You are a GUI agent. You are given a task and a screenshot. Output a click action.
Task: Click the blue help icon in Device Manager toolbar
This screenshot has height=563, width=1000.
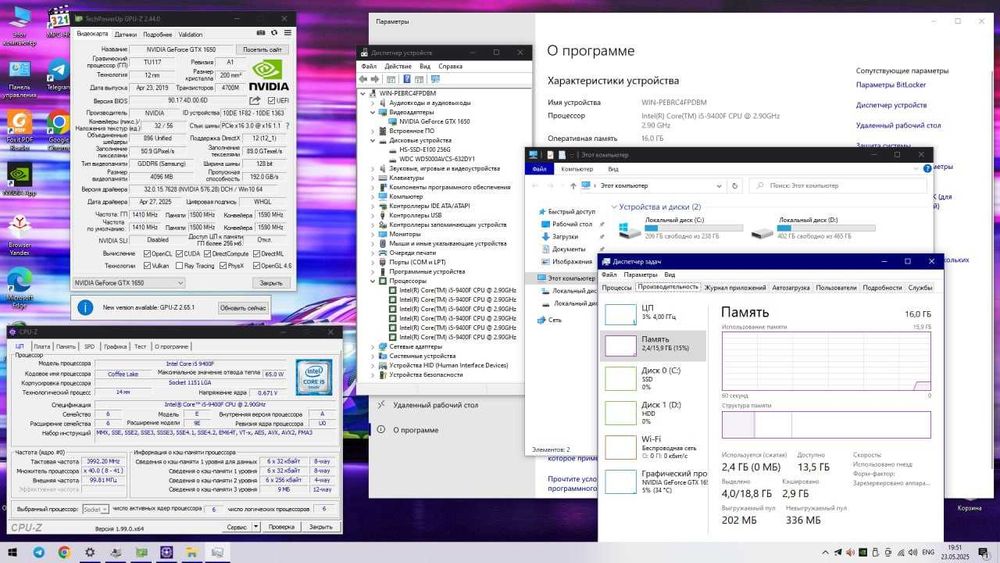pos(406,79)
